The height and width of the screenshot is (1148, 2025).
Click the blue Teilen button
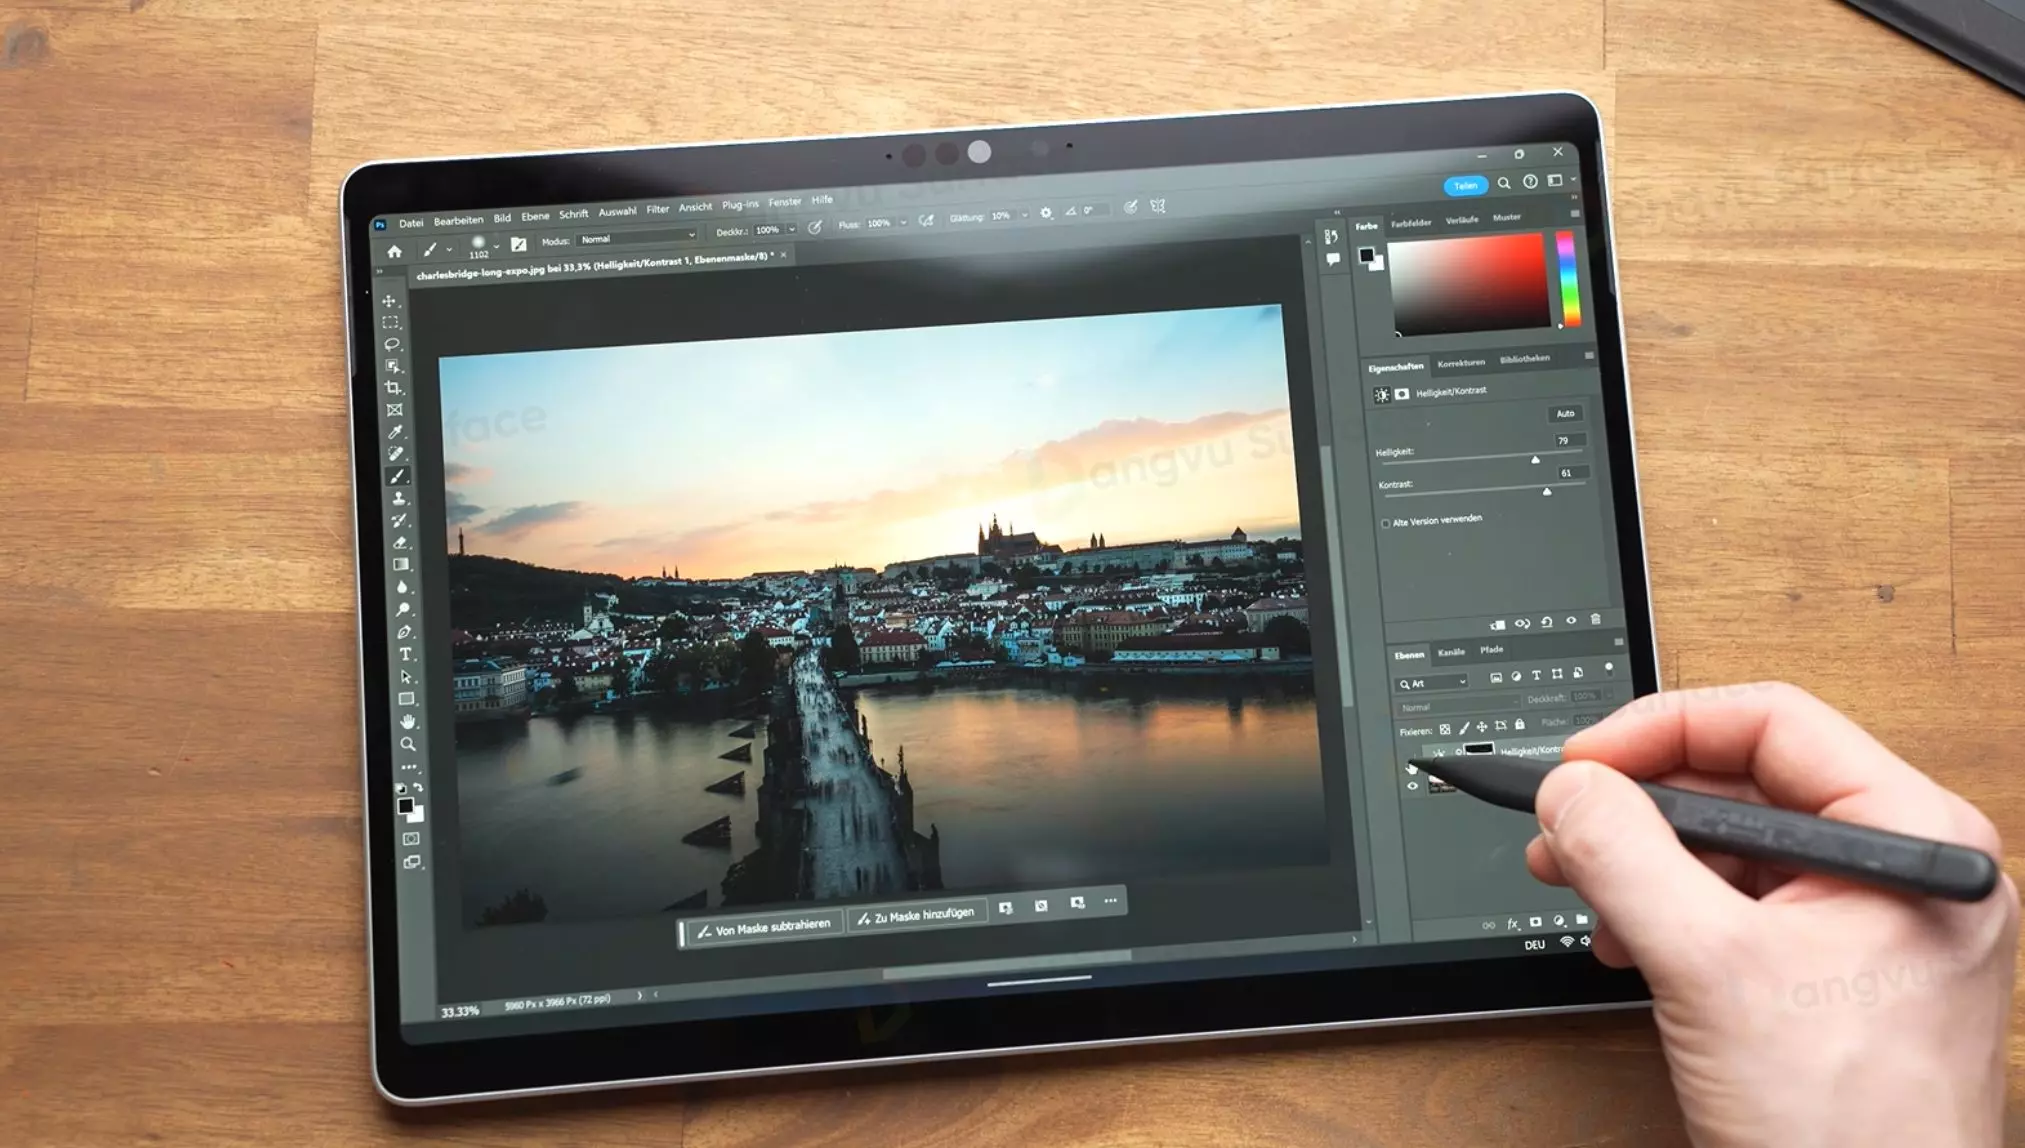coord(1465,185)
